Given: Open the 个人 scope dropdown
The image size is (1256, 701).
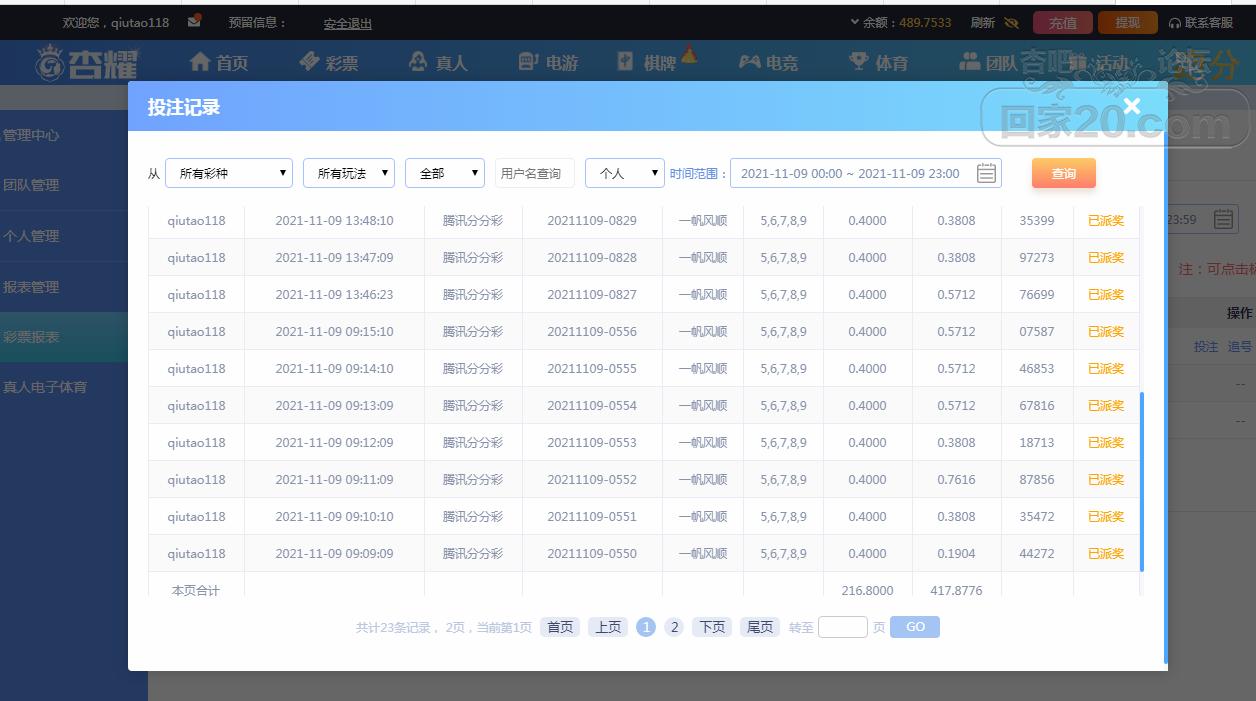Looking at the screenshot, I should coord(624,173).
